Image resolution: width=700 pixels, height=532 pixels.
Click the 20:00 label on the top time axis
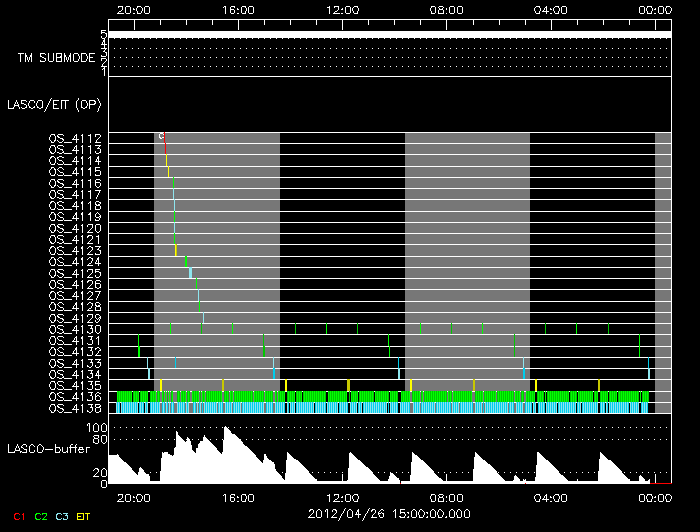[x=133, y=9]
